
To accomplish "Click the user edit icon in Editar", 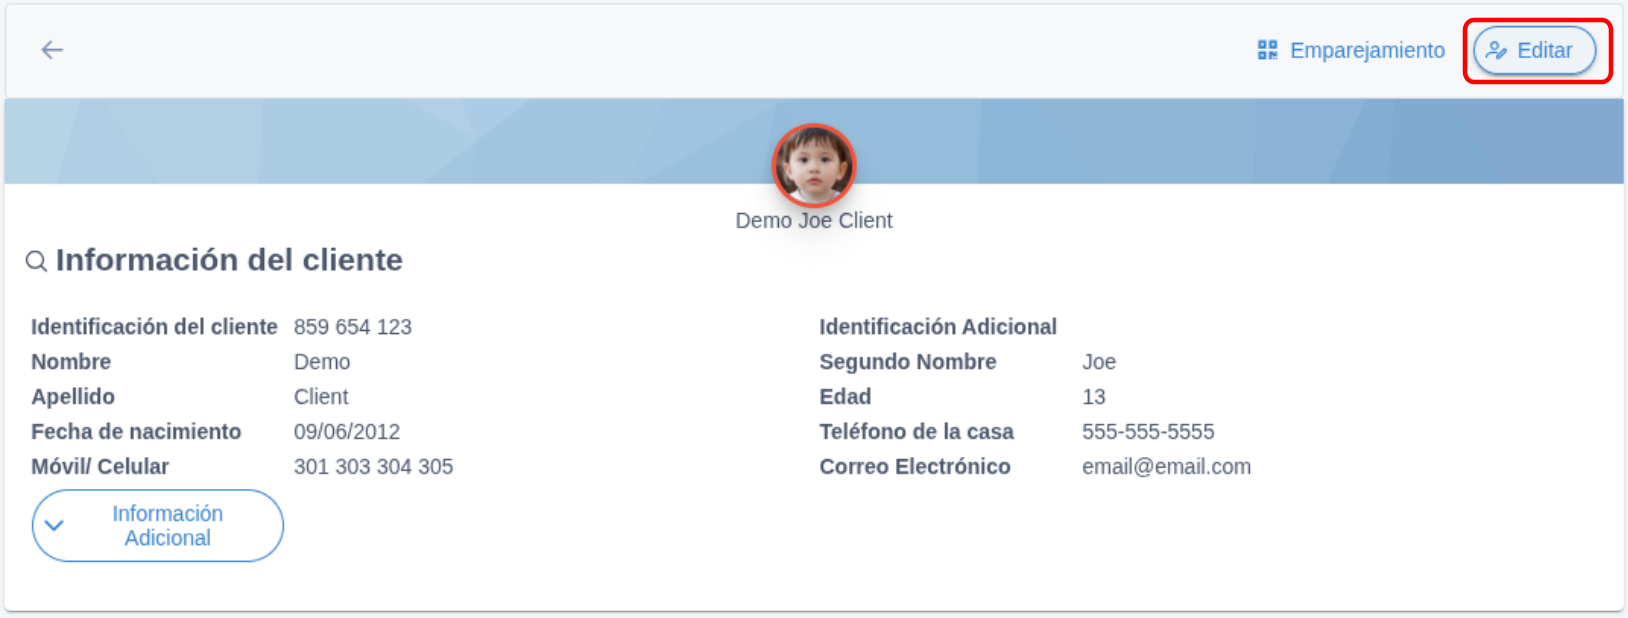I will 1496,50.
